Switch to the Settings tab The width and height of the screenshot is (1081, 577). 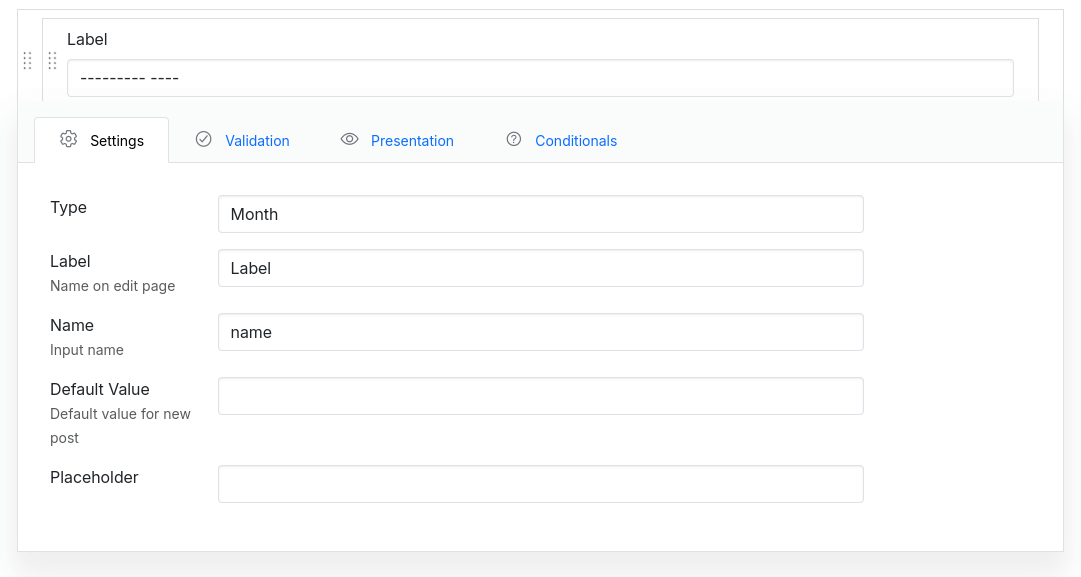click(x=116, y=141)
